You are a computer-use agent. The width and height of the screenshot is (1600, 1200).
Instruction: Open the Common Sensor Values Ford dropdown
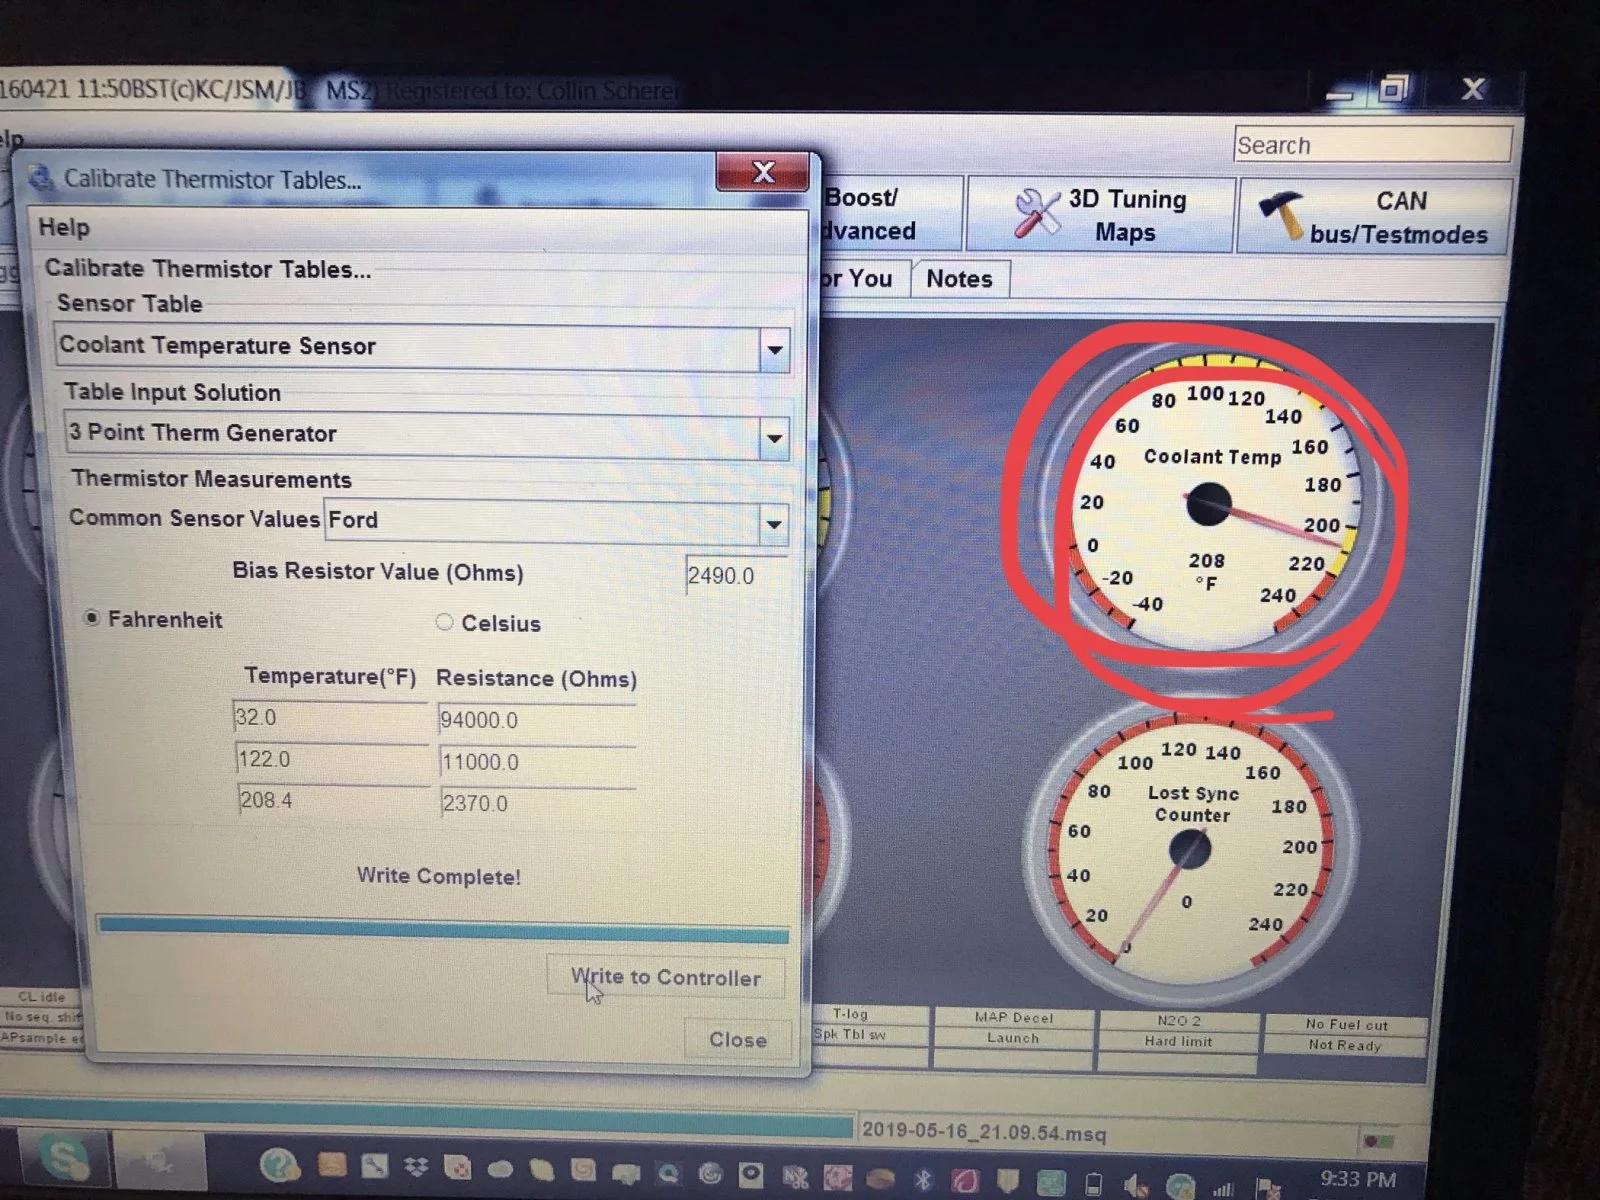(x=773, y=523)
